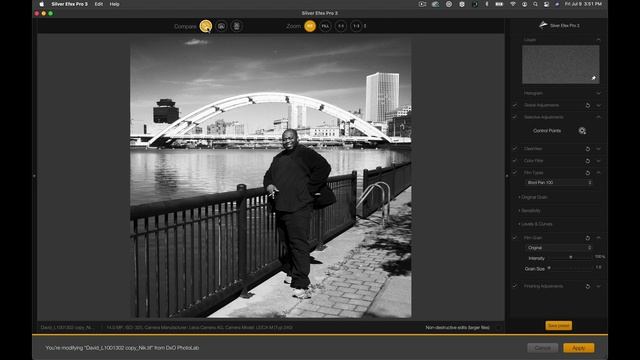Reset the Color Filter settings
Viewport: 640px width, 360px height.
588,161
